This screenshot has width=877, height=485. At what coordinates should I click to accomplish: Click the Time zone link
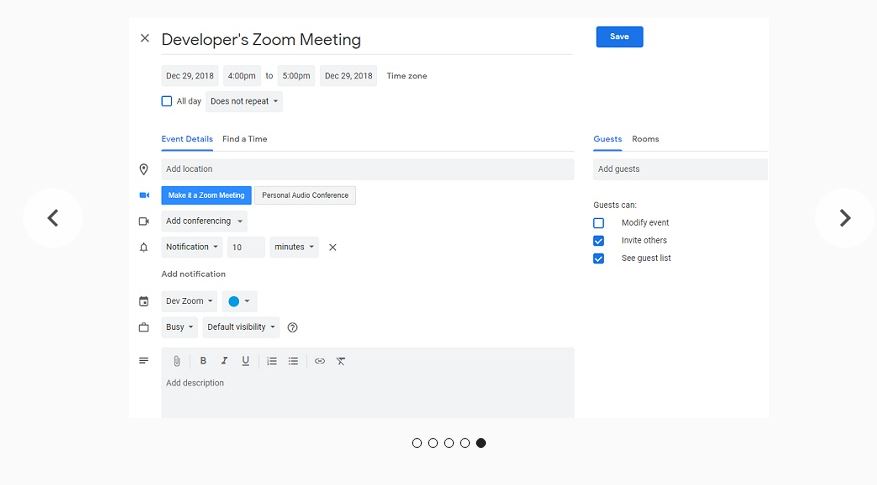[x=407, y=76]
